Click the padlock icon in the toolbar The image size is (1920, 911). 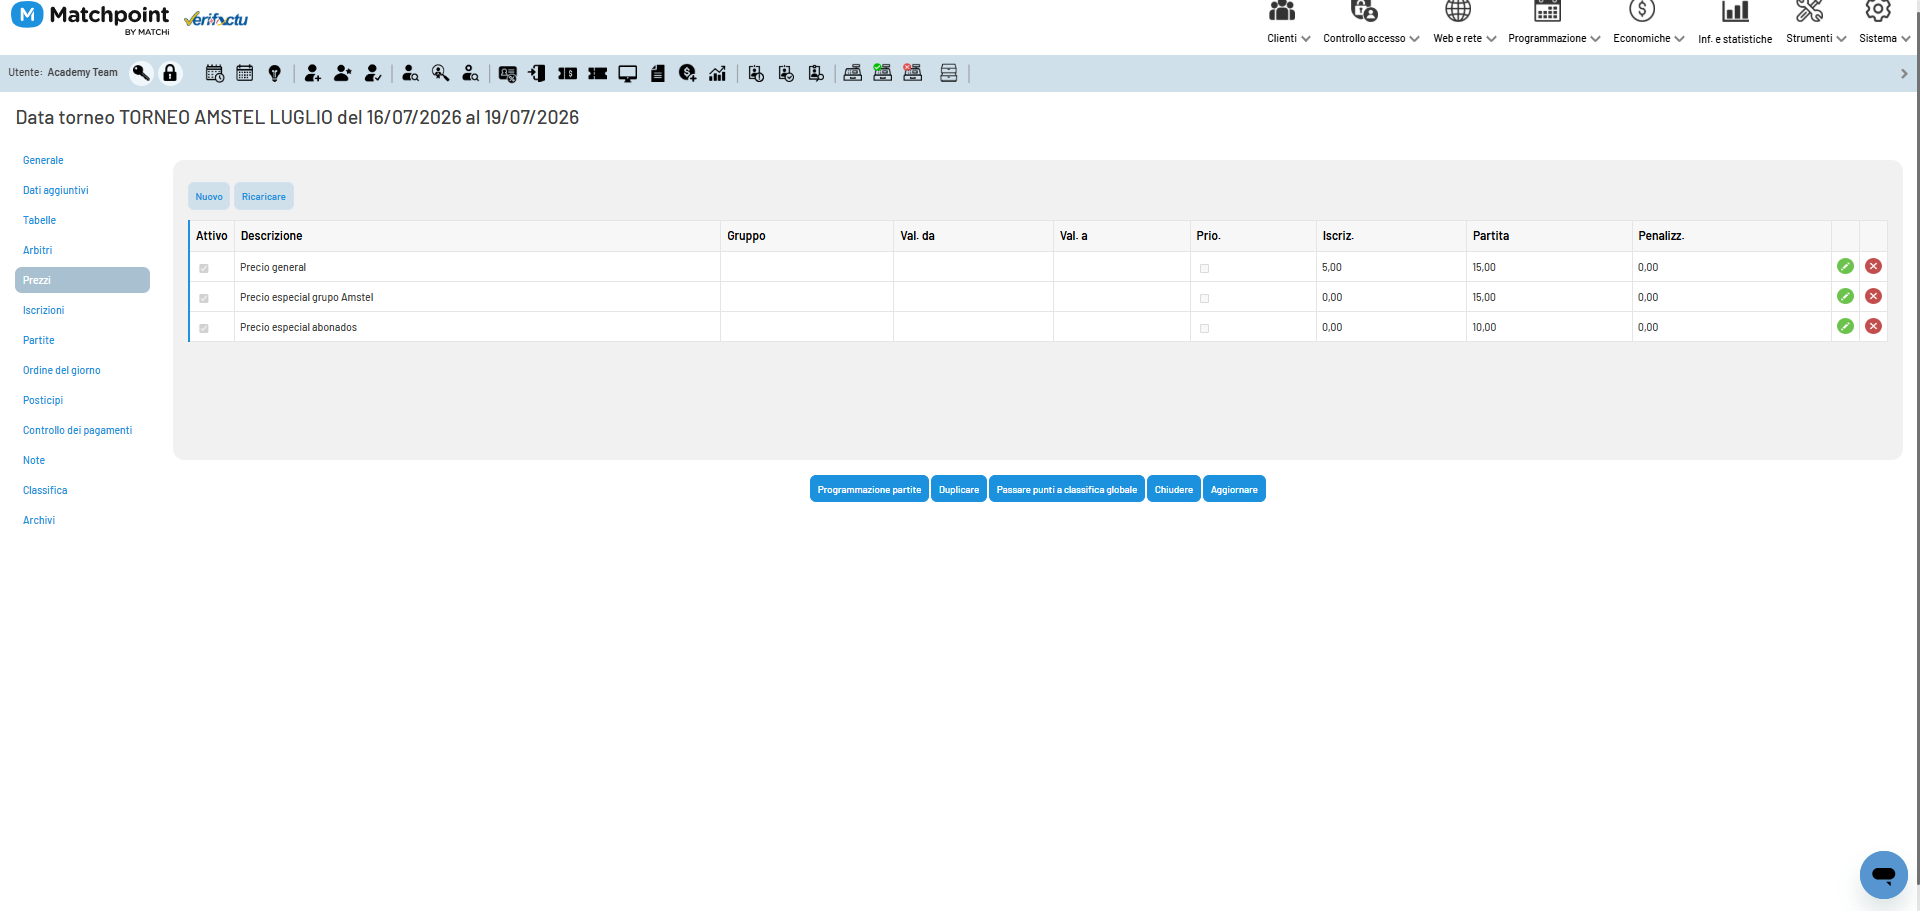pos(170,73)
